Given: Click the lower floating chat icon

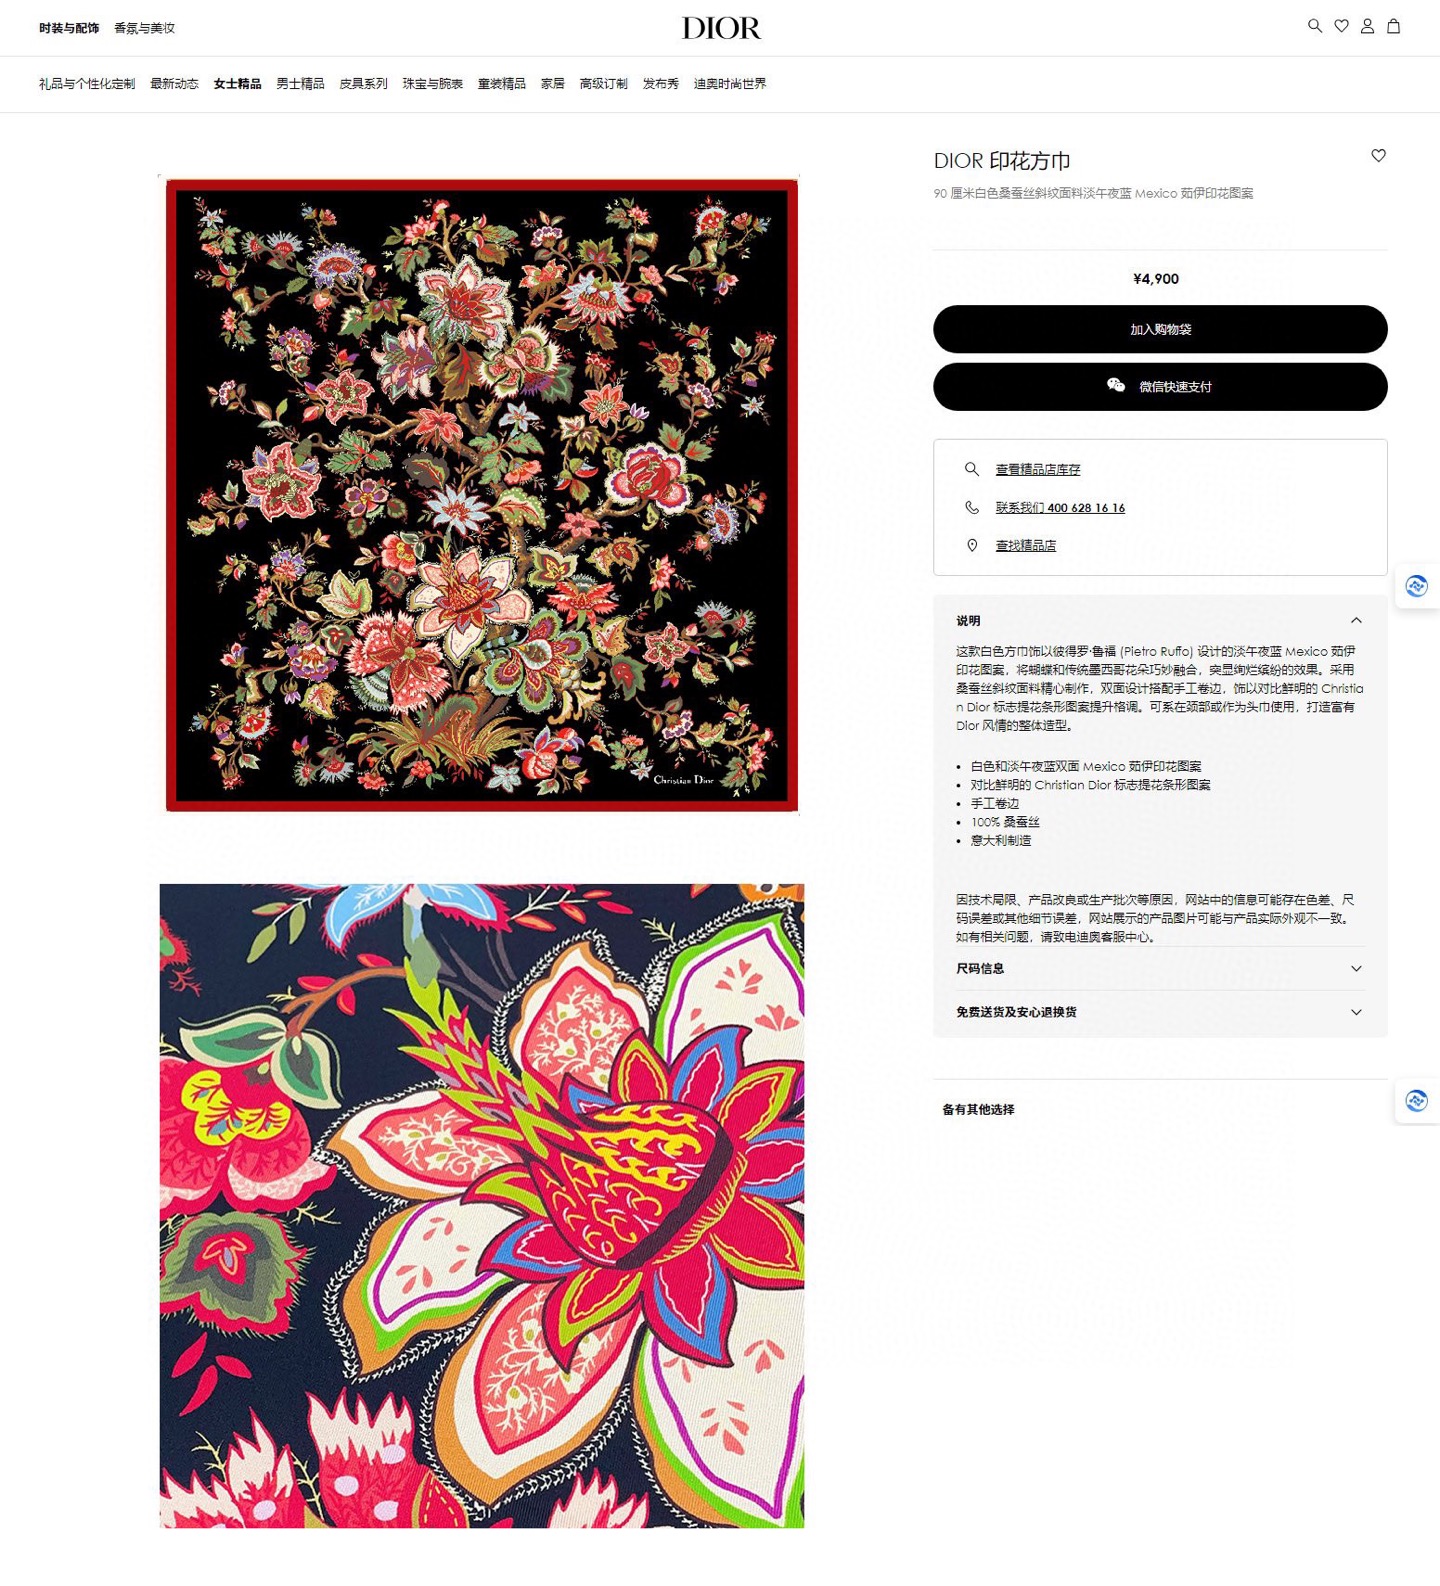Looking at the screenshot, I should click(1417, 1101).
